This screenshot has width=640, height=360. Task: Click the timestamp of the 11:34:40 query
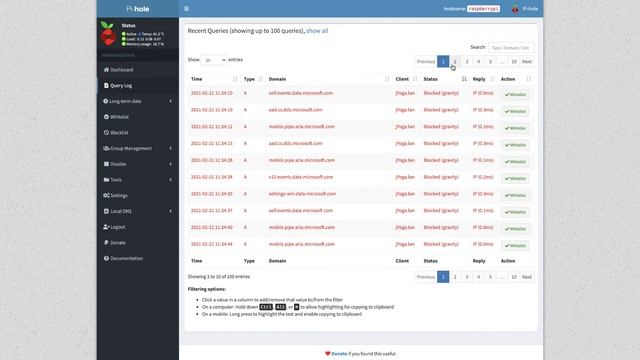(x=211, y=227)
